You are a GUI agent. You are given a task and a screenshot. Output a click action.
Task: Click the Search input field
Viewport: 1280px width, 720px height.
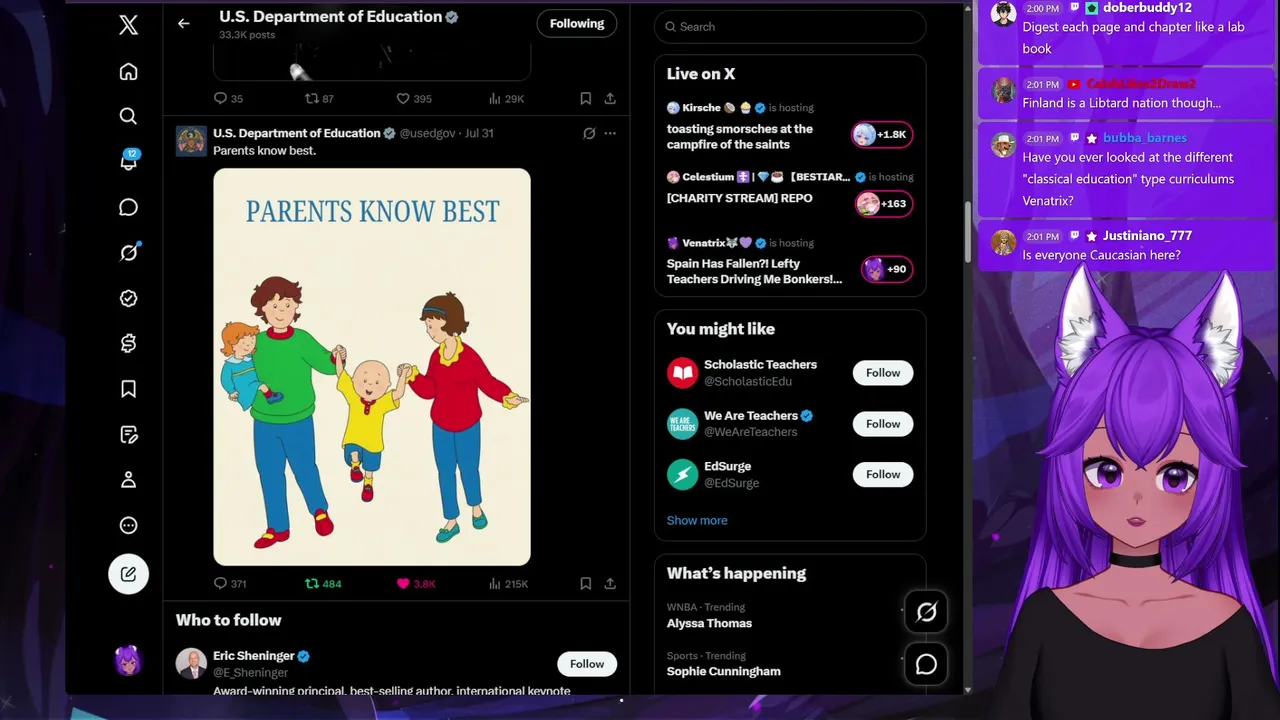[790, 27]
